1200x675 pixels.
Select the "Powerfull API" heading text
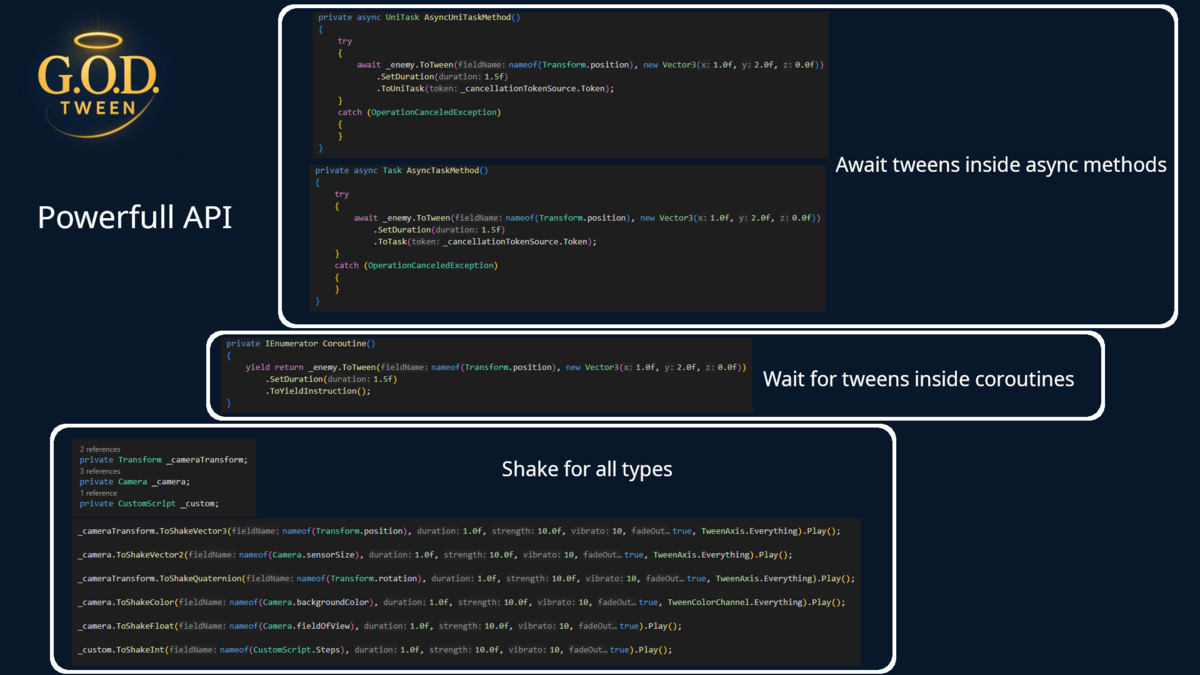(135, 217)
